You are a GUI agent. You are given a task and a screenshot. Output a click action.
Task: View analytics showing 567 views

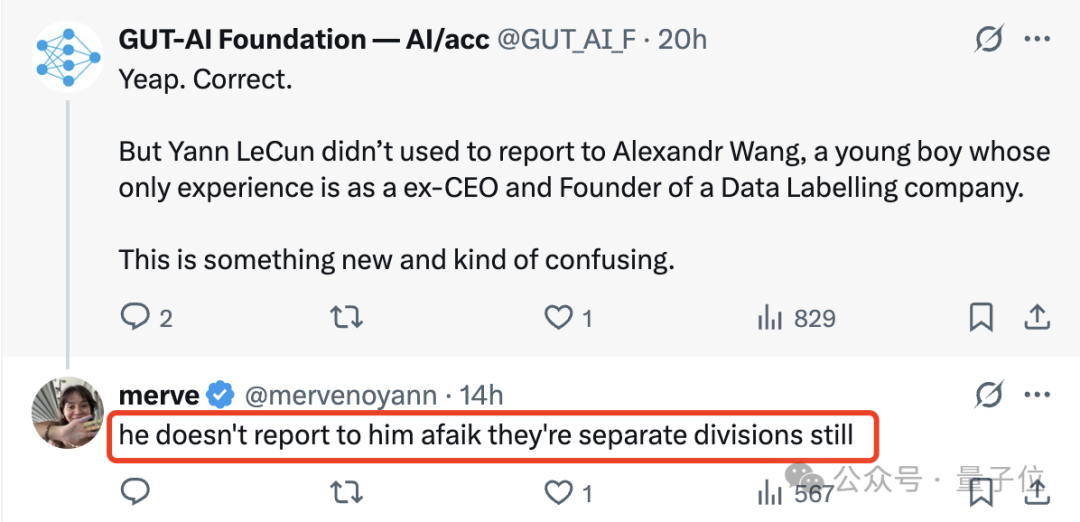[796, 493]
